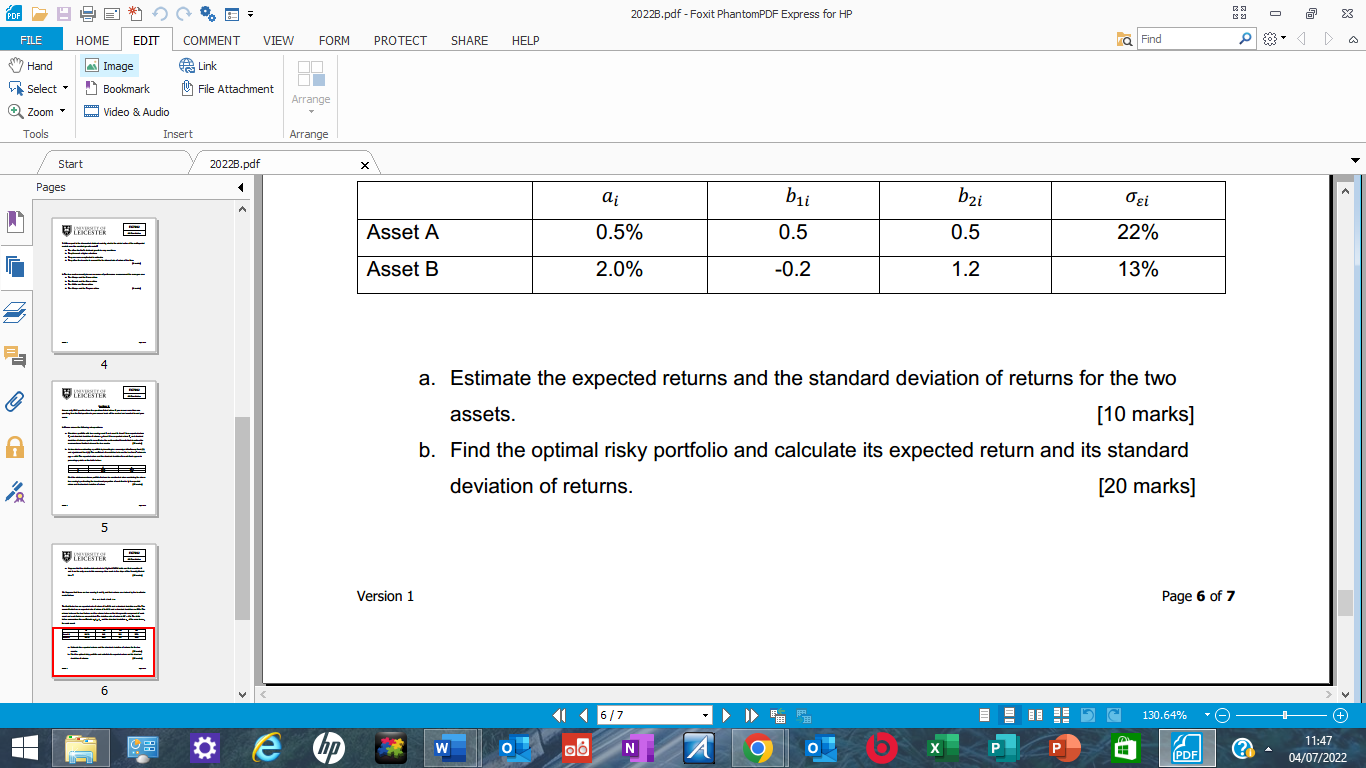Viewport: 1366px width, 768px height.
Task: Click the Save icon in quick access toolbar
Action: 63,14
